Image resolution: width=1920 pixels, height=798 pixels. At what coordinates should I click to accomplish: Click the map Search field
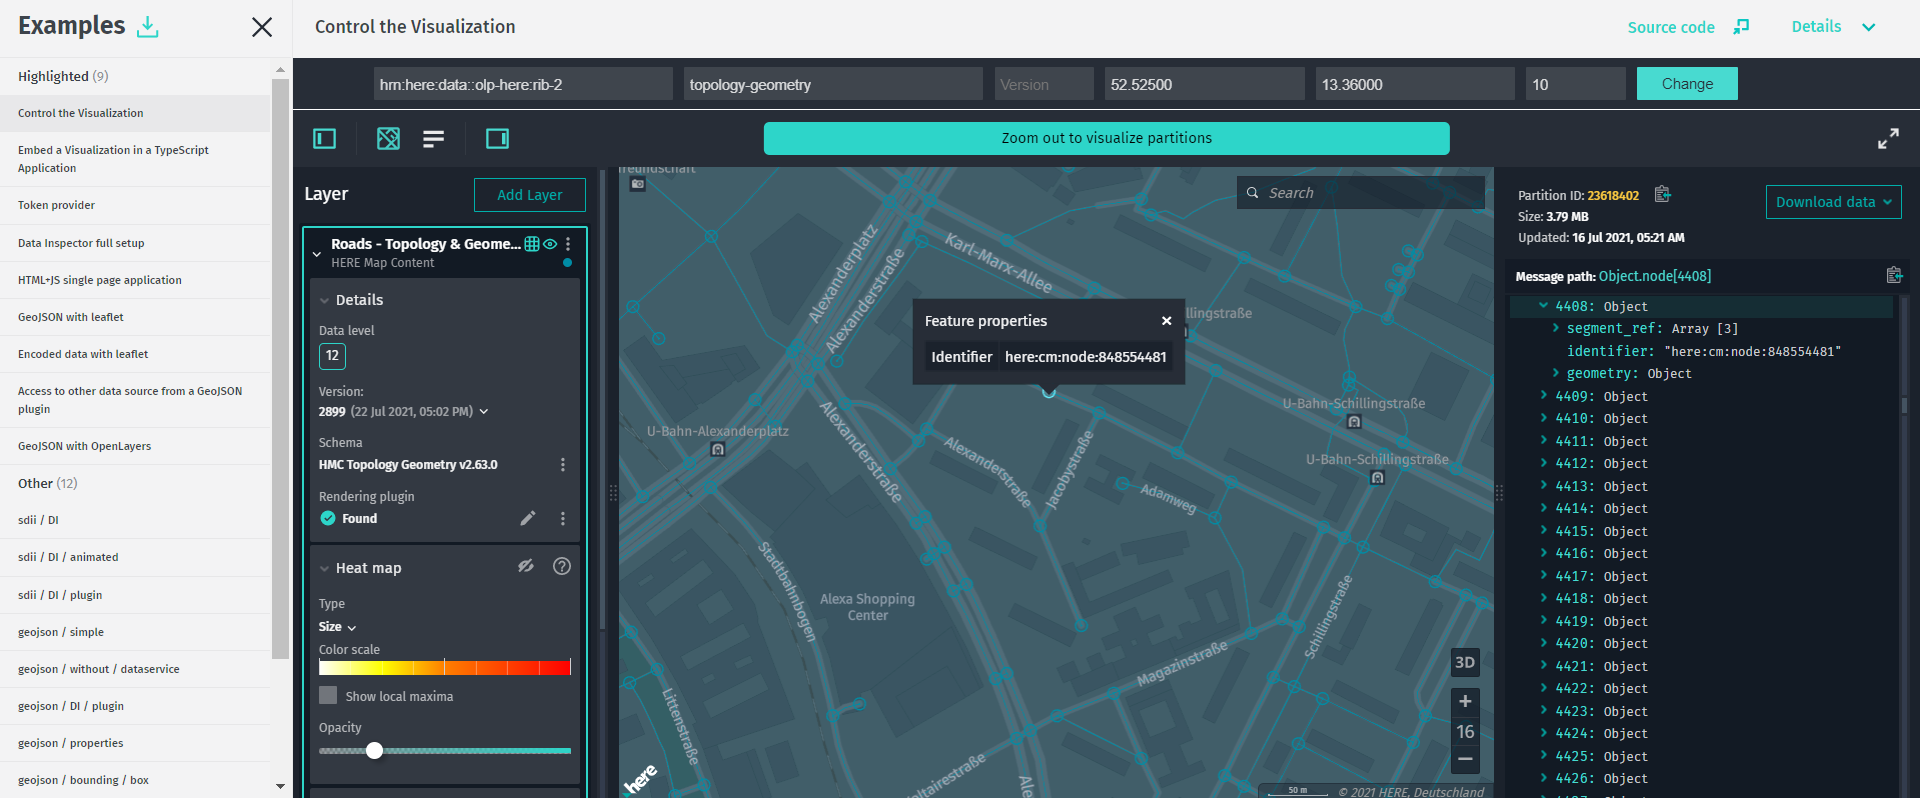pos(1361,193)
